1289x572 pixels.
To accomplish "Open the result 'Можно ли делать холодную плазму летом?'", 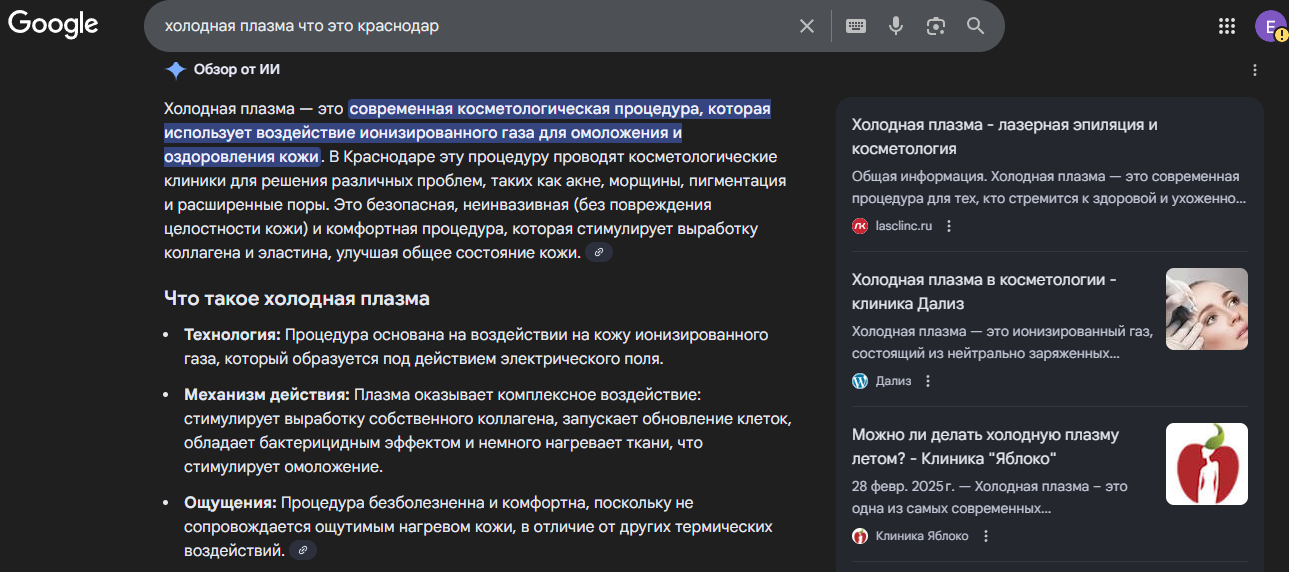I will tap(985, 447).
